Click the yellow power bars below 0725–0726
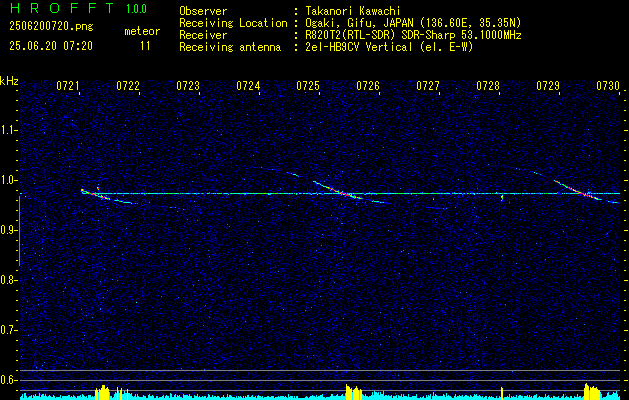 (x=353, y=392)
